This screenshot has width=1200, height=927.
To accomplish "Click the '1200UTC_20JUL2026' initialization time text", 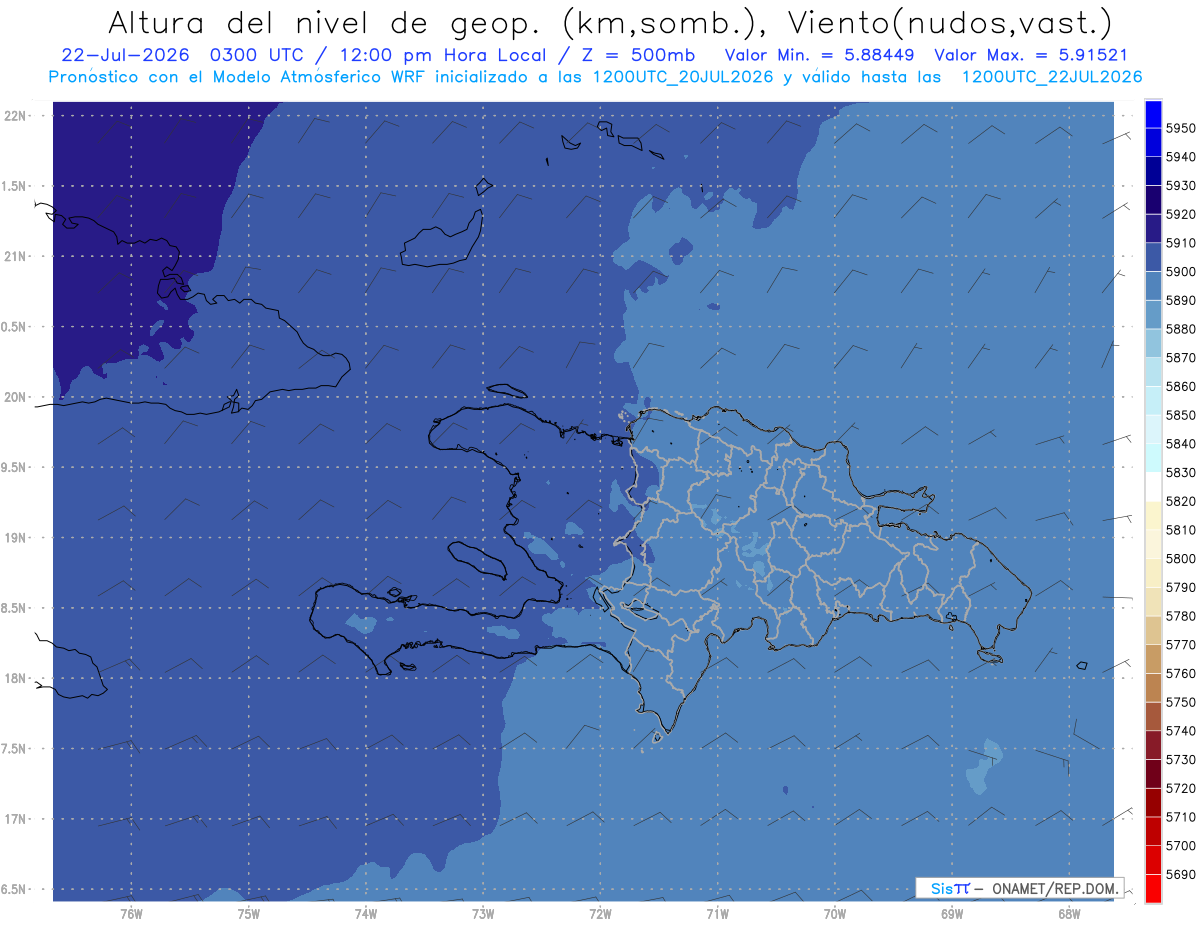I will coord(683,77).
